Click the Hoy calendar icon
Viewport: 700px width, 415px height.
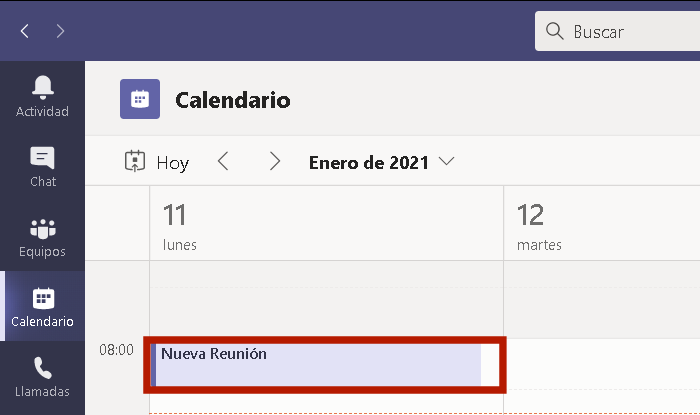134,161
